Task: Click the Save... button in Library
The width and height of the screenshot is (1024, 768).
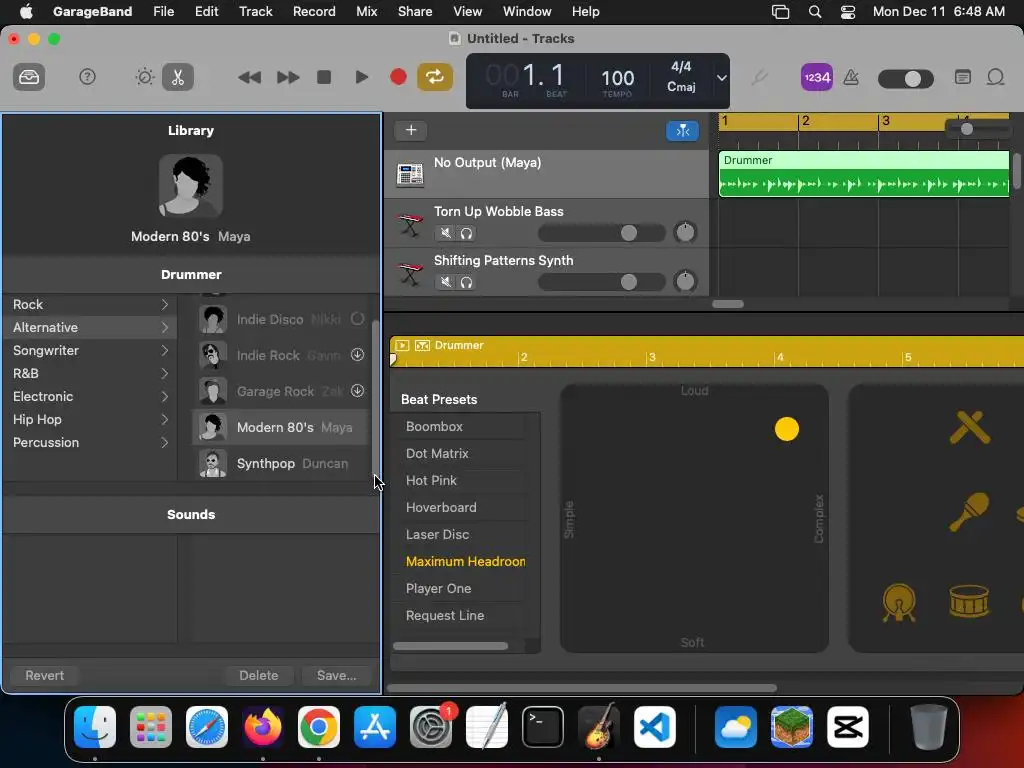Action: (336, 675)
